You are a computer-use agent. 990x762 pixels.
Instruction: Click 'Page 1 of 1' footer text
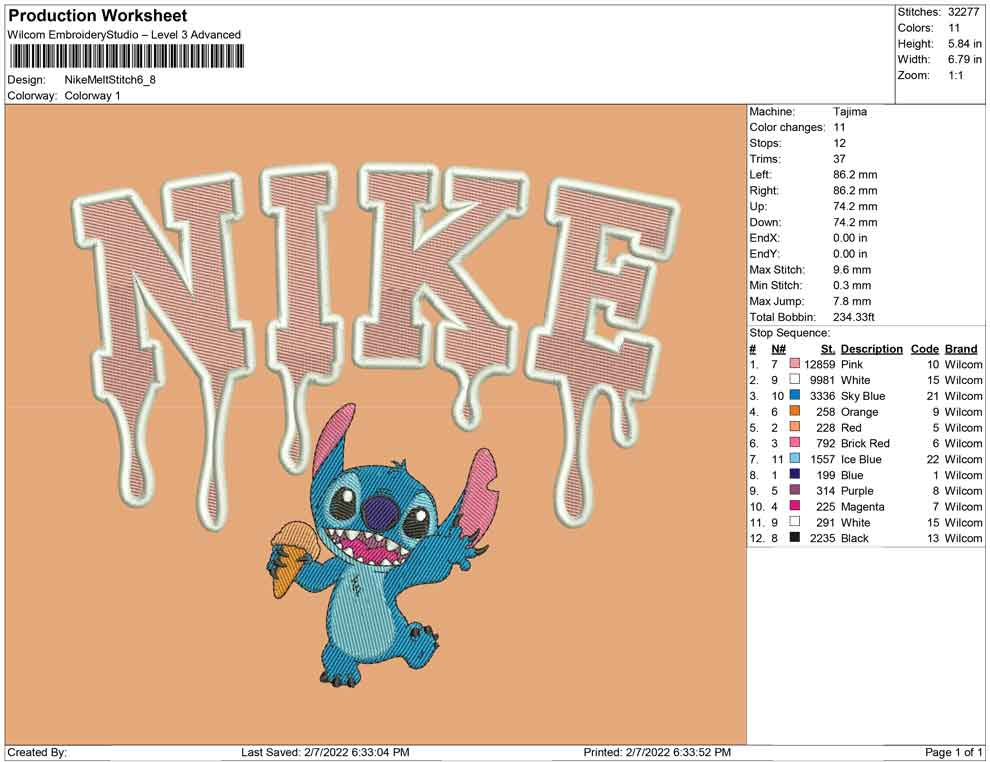pyautogui.click(x=953, y=752)
